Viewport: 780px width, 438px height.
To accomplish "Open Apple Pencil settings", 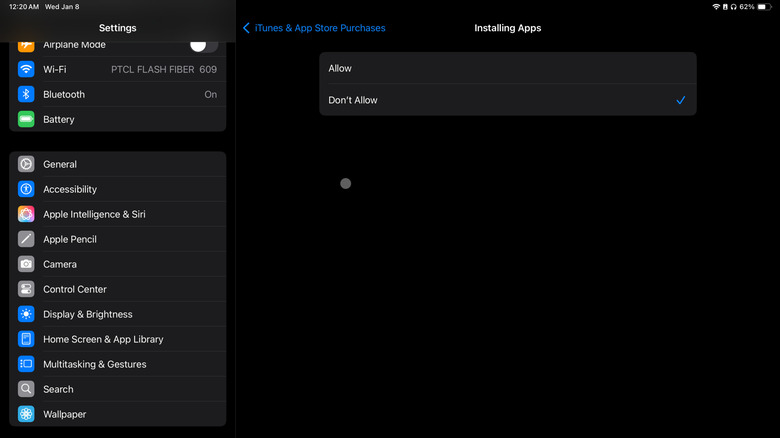I will (x=70, y=239).
